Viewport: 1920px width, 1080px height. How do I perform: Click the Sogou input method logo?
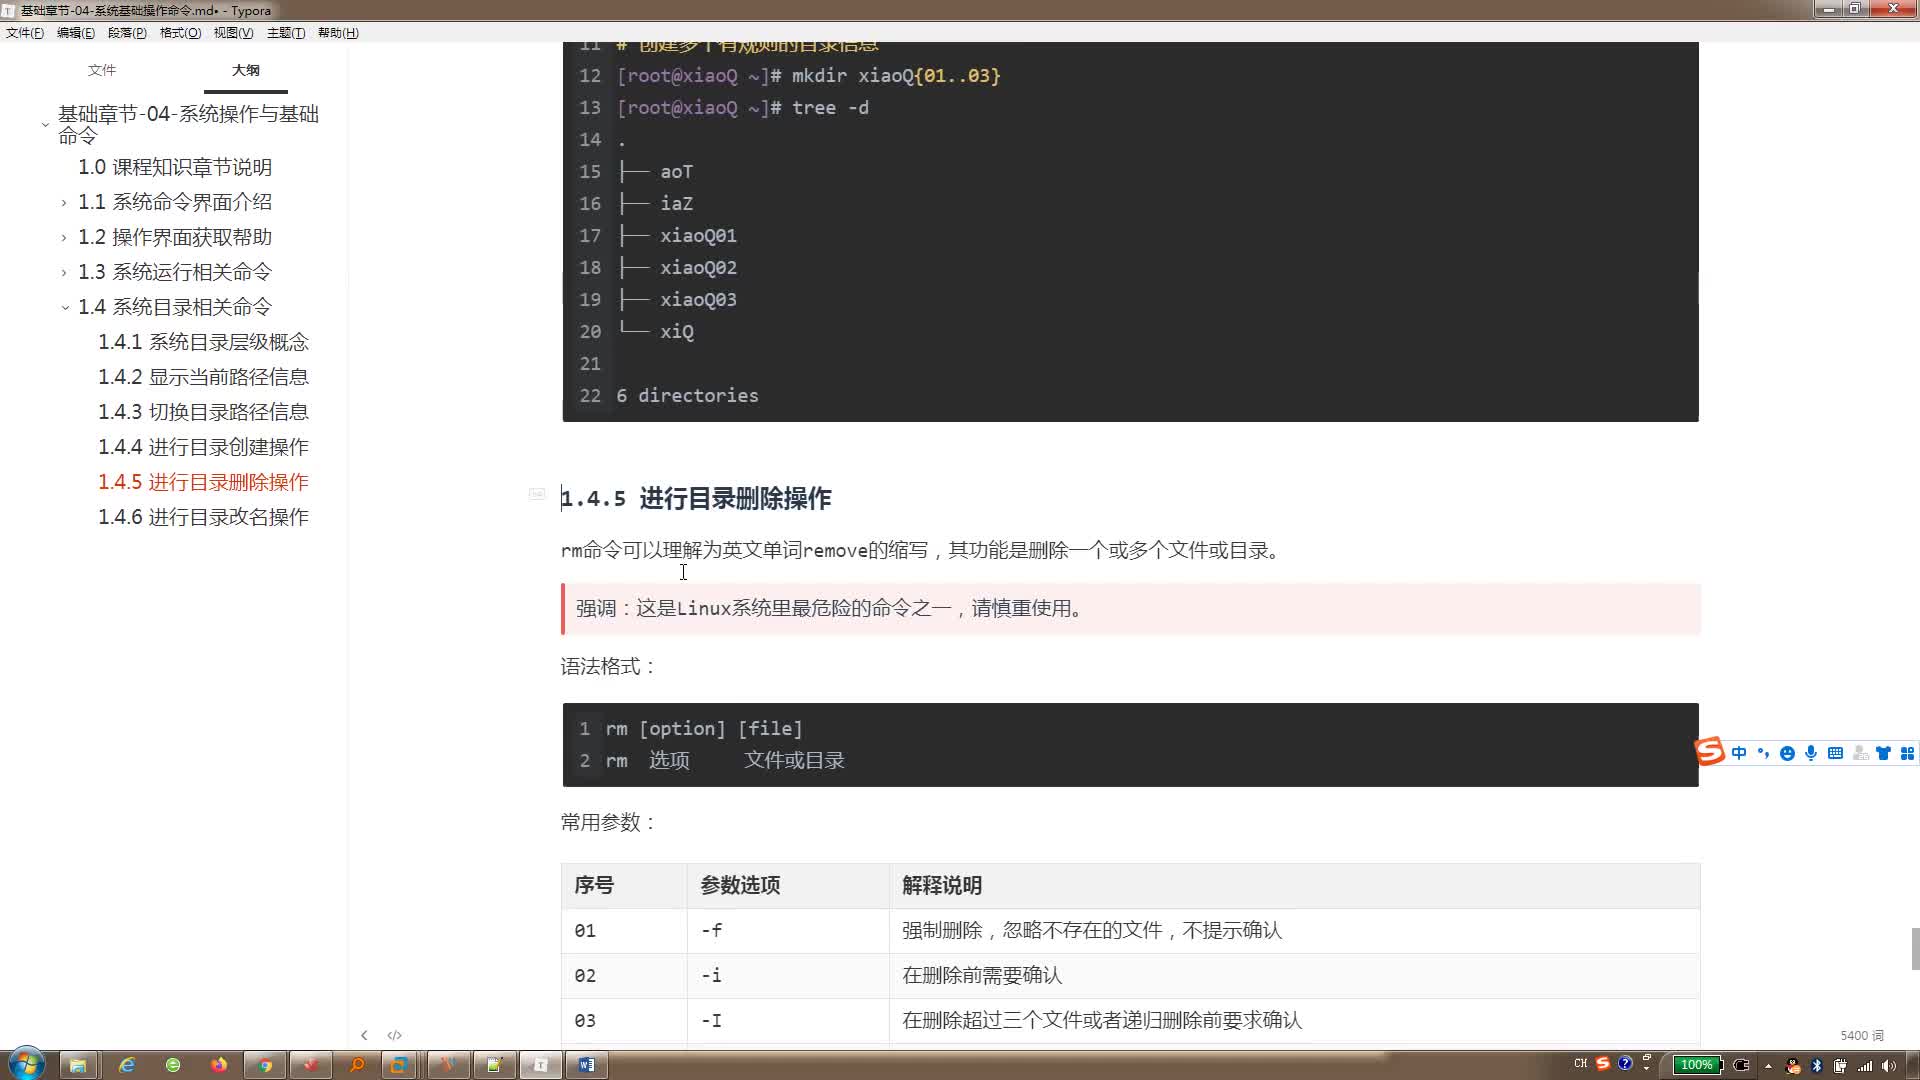(1710, 751)
